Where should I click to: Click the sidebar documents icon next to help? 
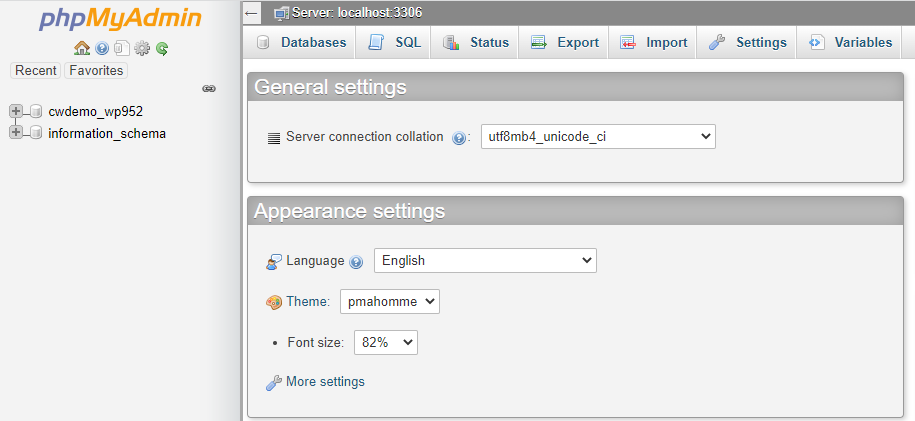pos(121,48)
